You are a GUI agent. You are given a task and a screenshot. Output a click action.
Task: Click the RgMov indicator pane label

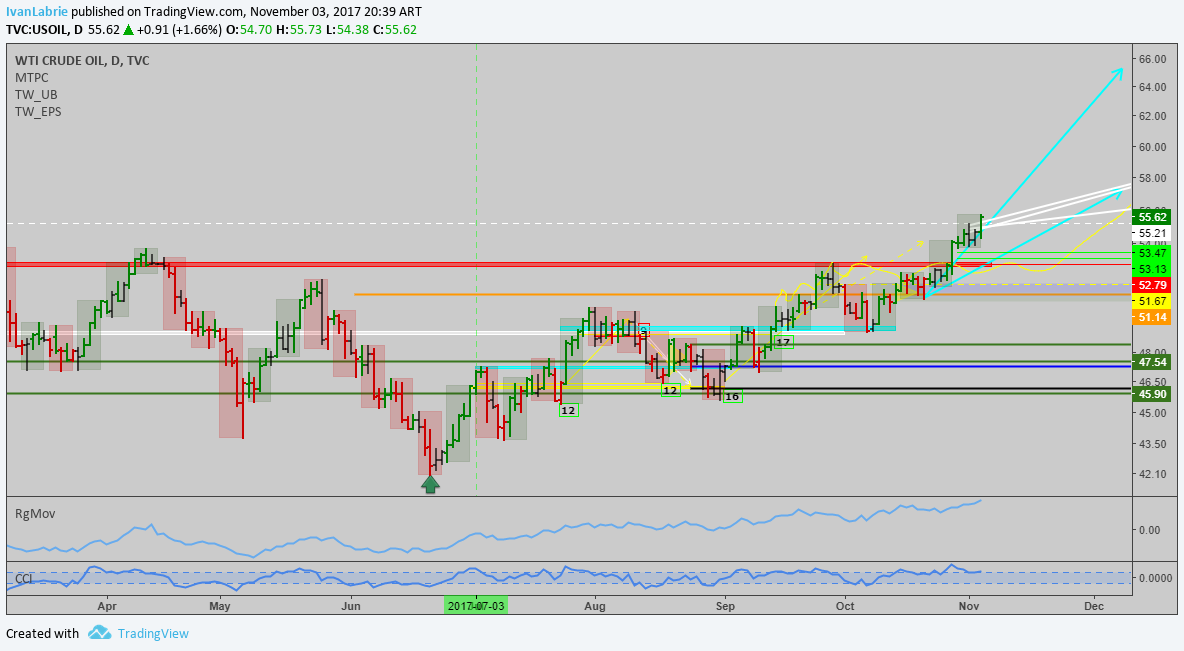pyautogui.click(x=35, y=514)
